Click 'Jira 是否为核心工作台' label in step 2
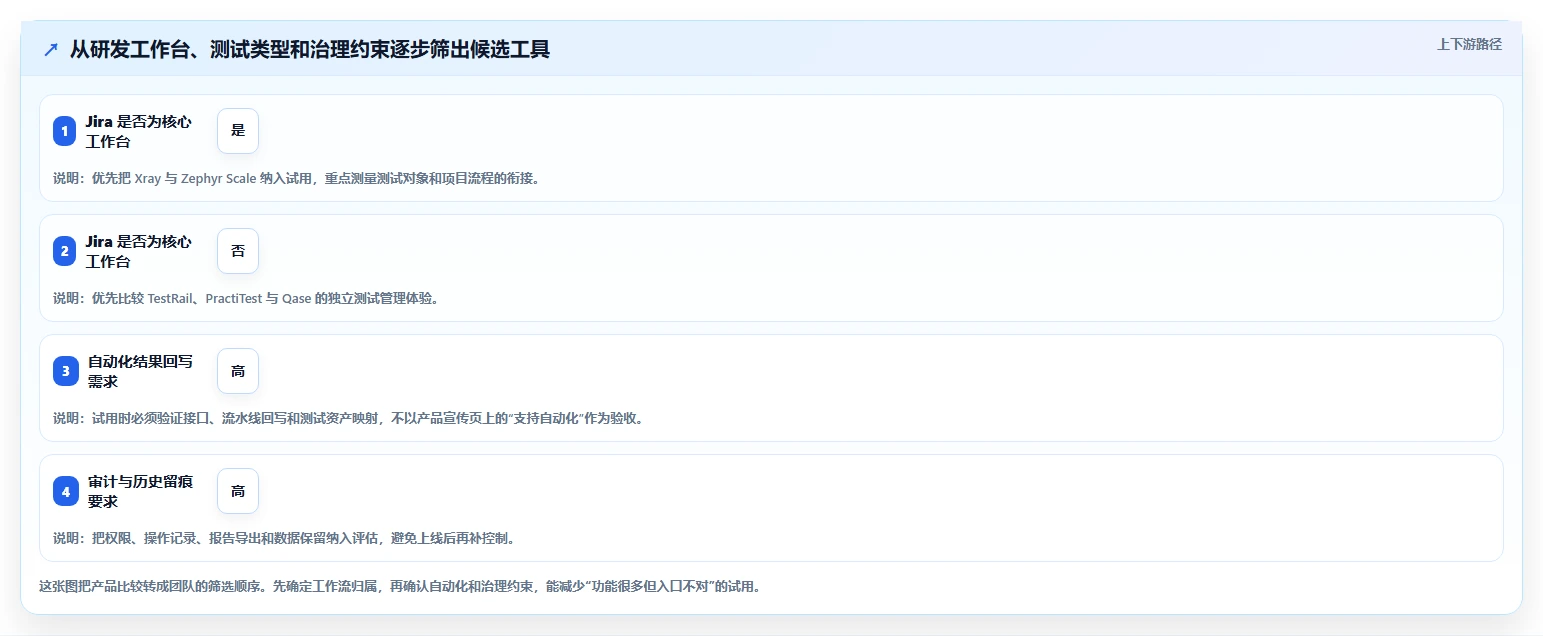The image size is (1543, 636). 139,251
